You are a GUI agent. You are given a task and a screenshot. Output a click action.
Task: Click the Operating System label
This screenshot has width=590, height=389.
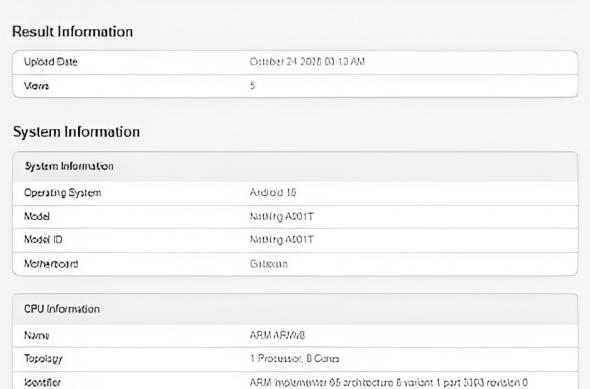coord(62,193)
